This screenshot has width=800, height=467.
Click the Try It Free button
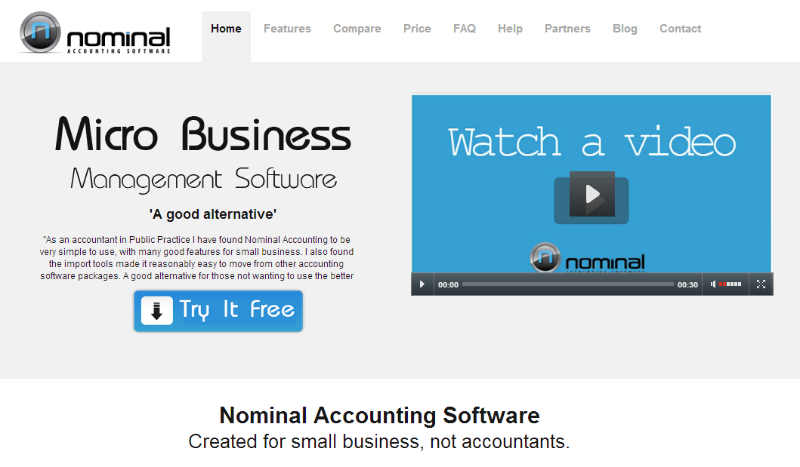tap(218, 311)
